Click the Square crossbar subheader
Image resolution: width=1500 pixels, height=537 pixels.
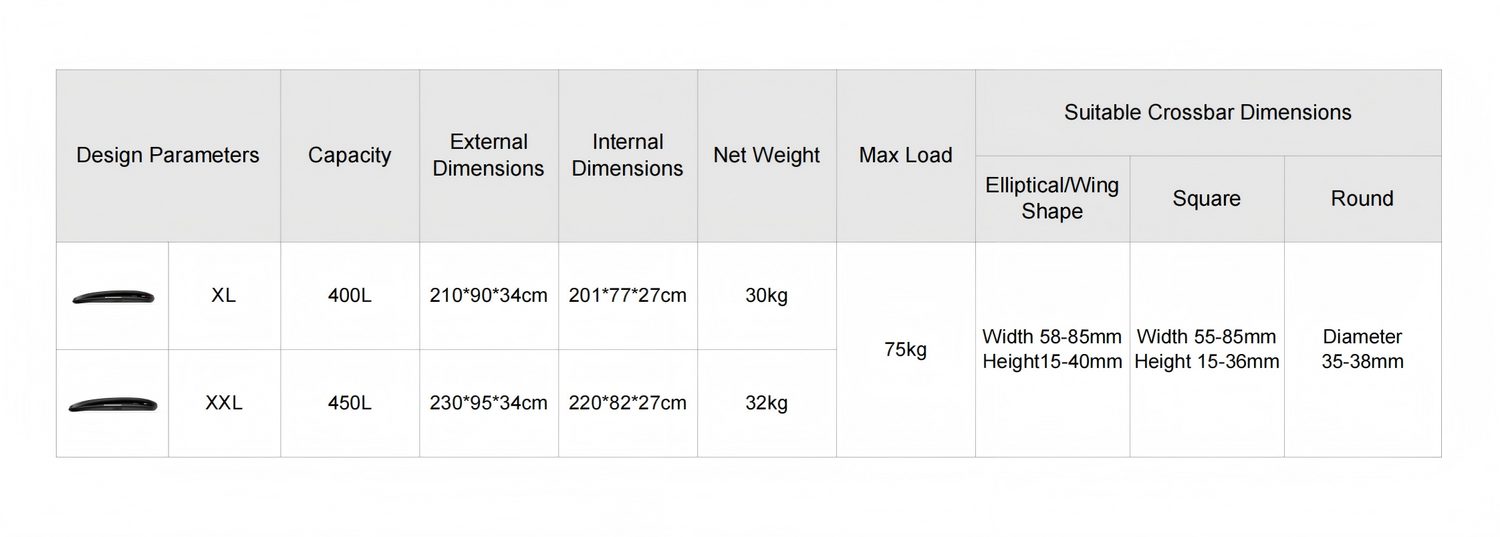[1207, 199]
